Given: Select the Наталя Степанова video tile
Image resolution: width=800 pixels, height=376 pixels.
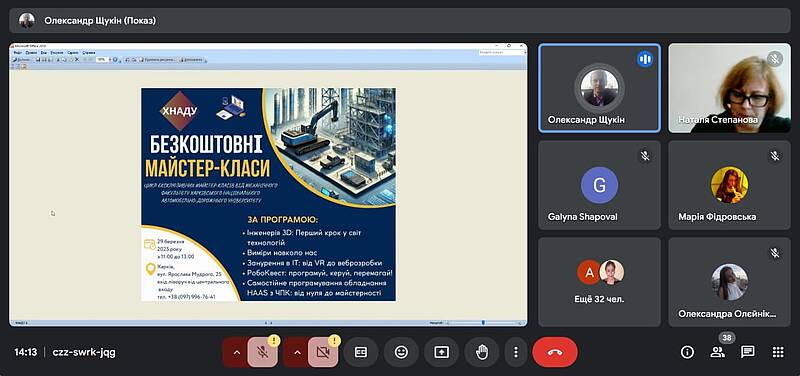Looking at the screenshot, I should pos(730,88).
